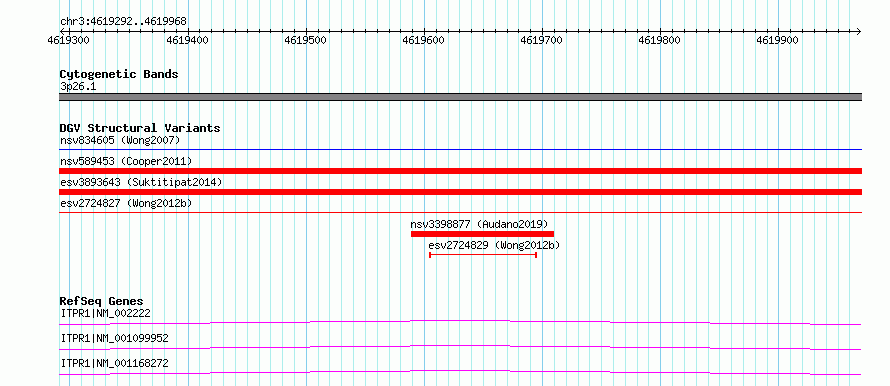890x386 pixels.
Task: Open the ITPR1|NM_001099952 transcript label
Action: pos(114,338)
